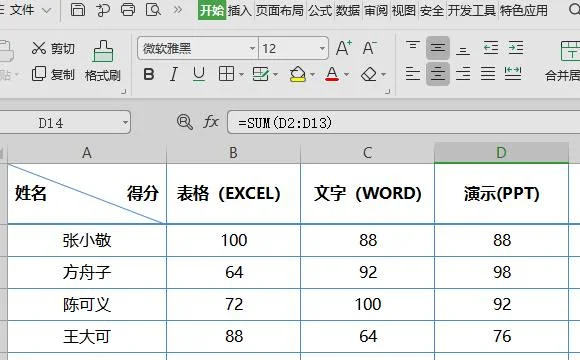Click the eraser clear-formatting icon
The width and height of the screenshot is (580, 360).
pyautogui.click(x=368, y=74)
